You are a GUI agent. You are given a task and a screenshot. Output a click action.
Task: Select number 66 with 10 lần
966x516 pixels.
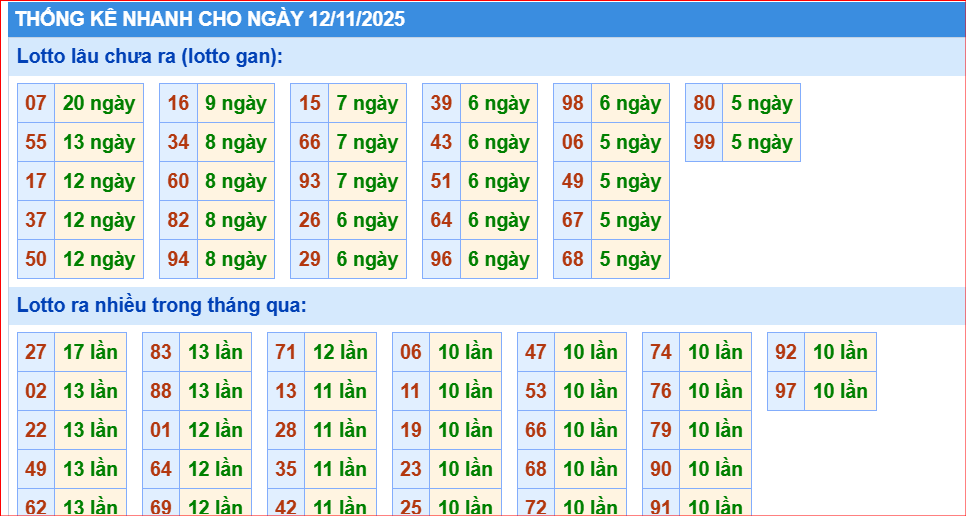[536, 430]
